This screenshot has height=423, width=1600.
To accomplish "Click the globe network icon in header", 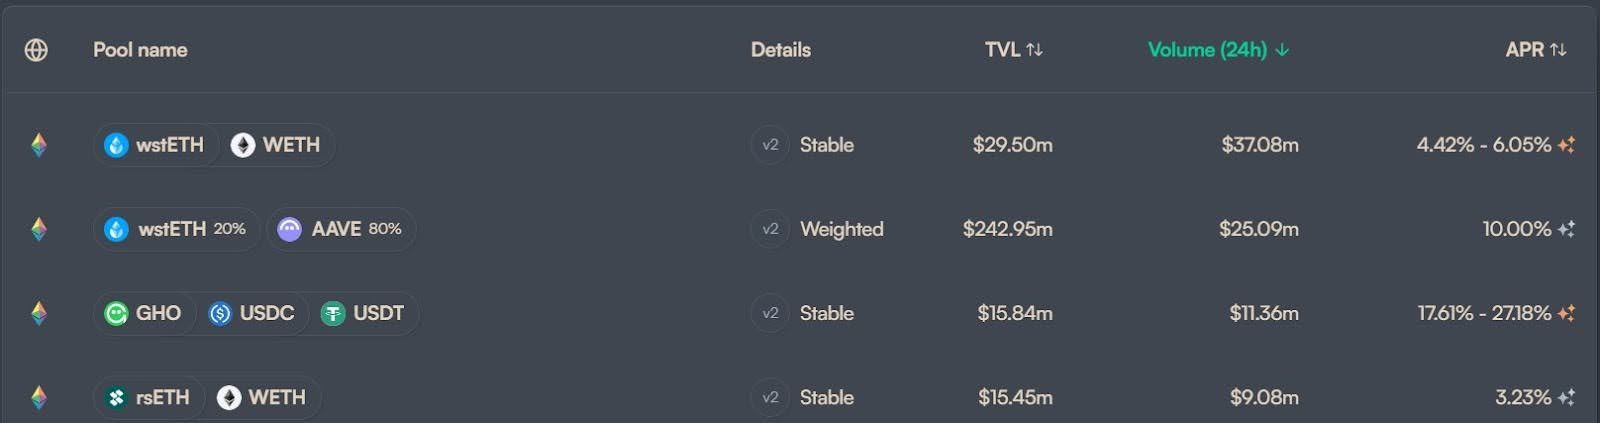I will (x=36, y=50).
